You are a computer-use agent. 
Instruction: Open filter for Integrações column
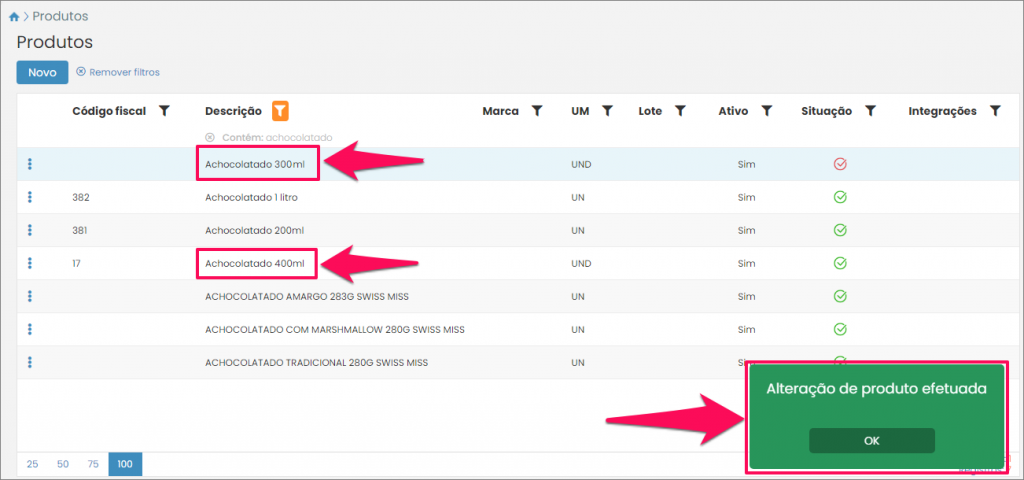(x=994, y=111)
